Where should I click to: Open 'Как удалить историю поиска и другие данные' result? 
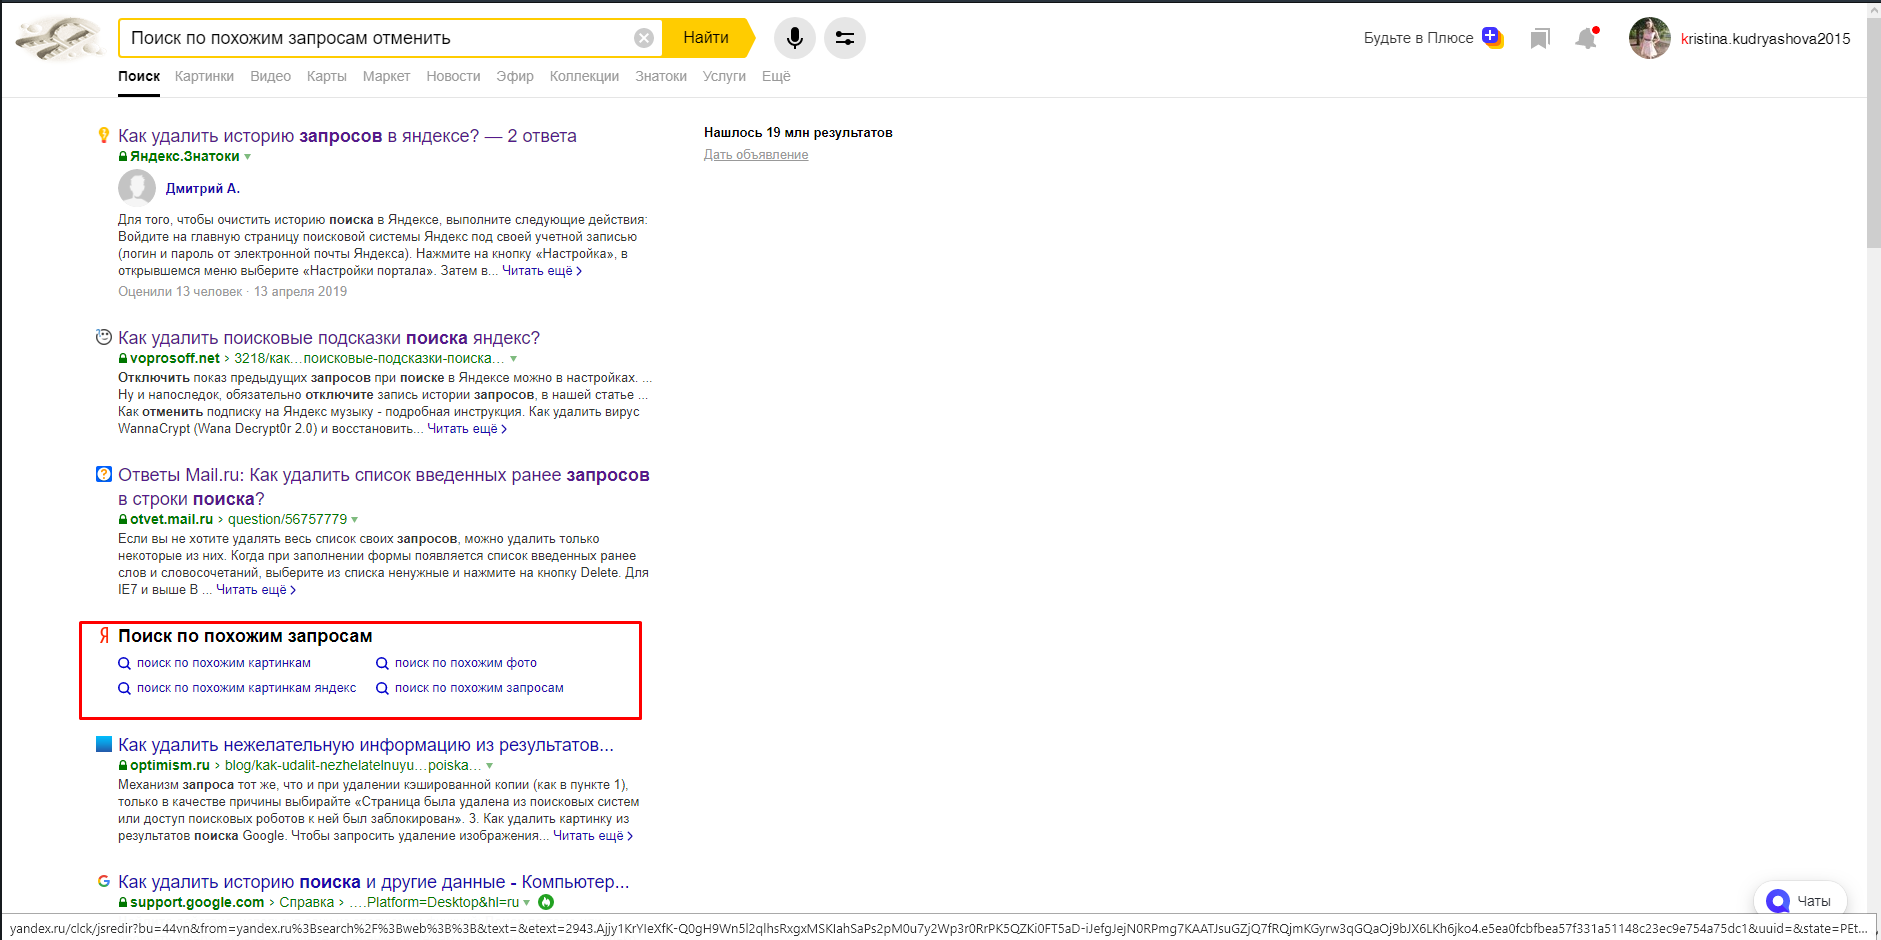point(374,882)
